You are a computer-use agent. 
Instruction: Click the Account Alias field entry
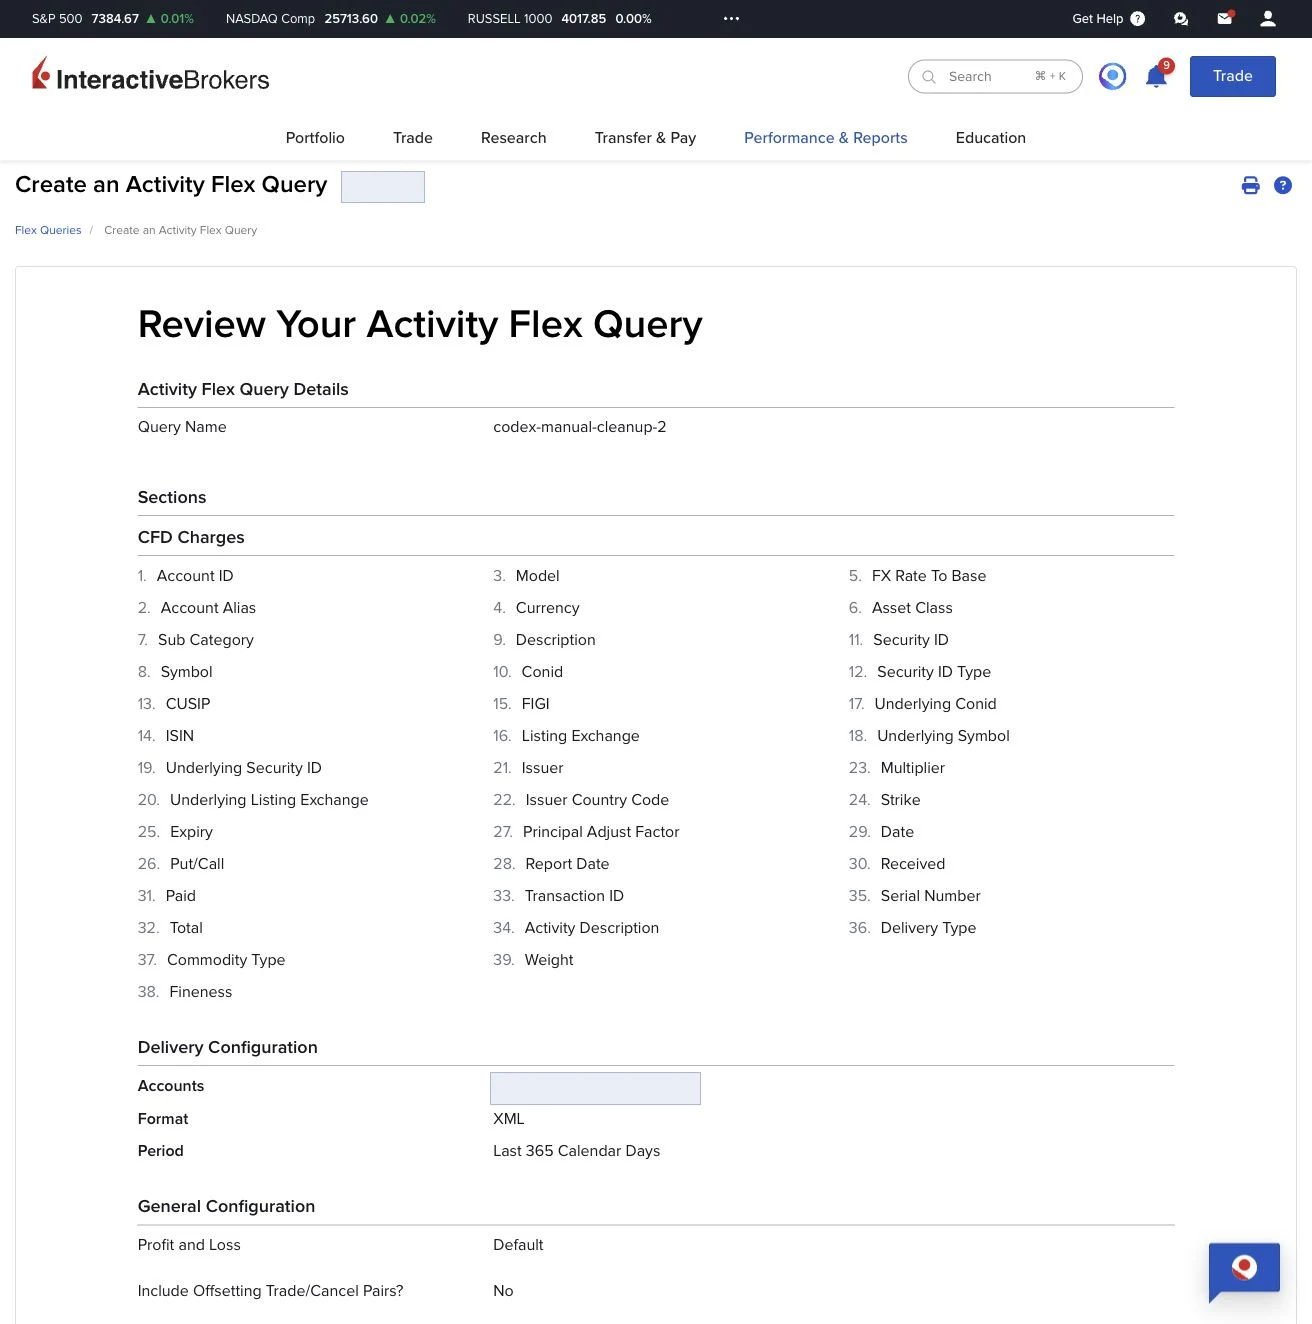point(208,608)
